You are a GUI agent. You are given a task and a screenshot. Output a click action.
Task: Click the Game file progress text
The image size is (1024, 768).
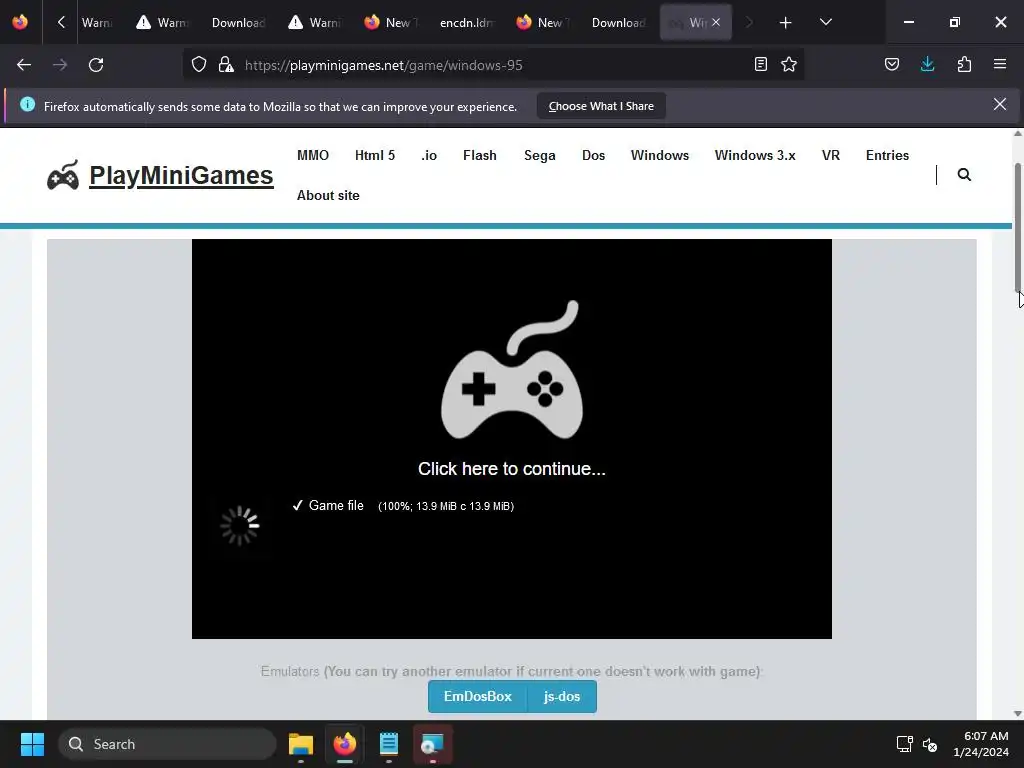pyautogui.click(x=403, y=505)
